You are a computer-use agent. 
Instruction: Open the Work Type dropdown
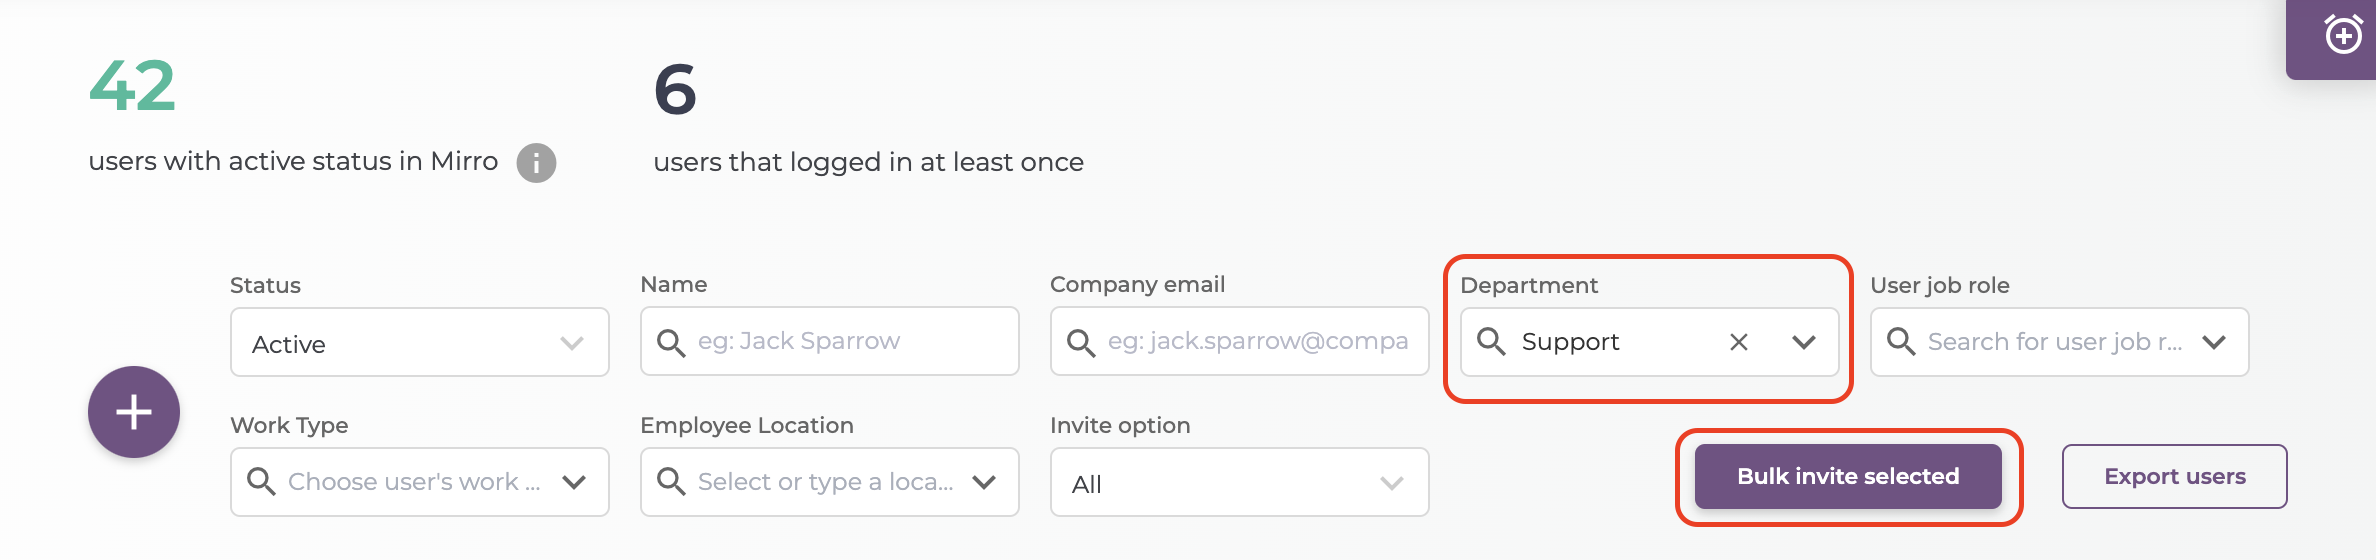(x=420, y=482)
